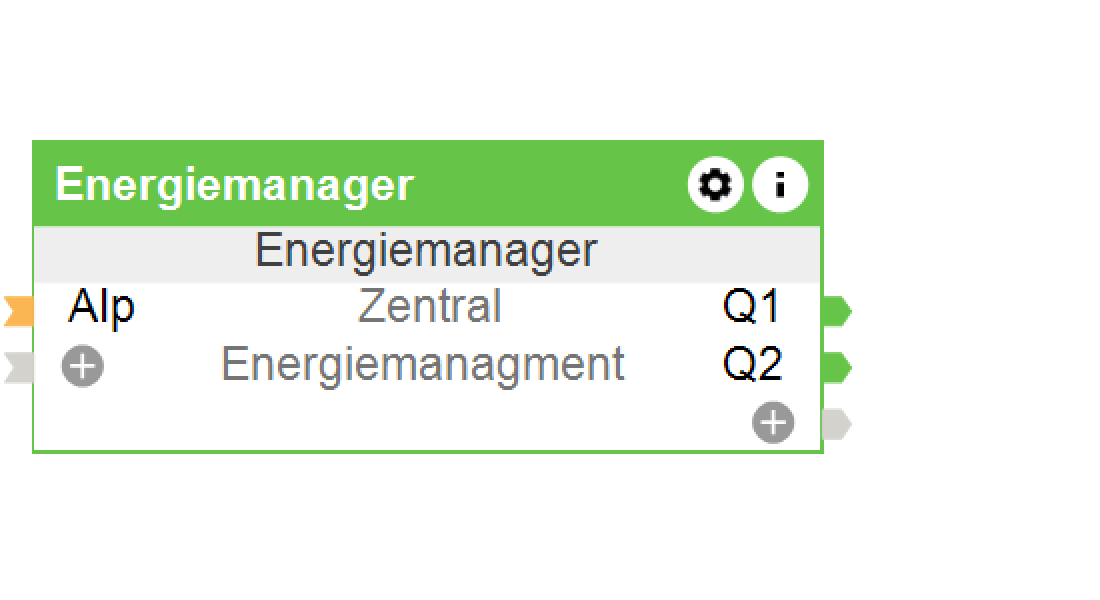Select the green Q1 output connector

[x=836, y=312]
